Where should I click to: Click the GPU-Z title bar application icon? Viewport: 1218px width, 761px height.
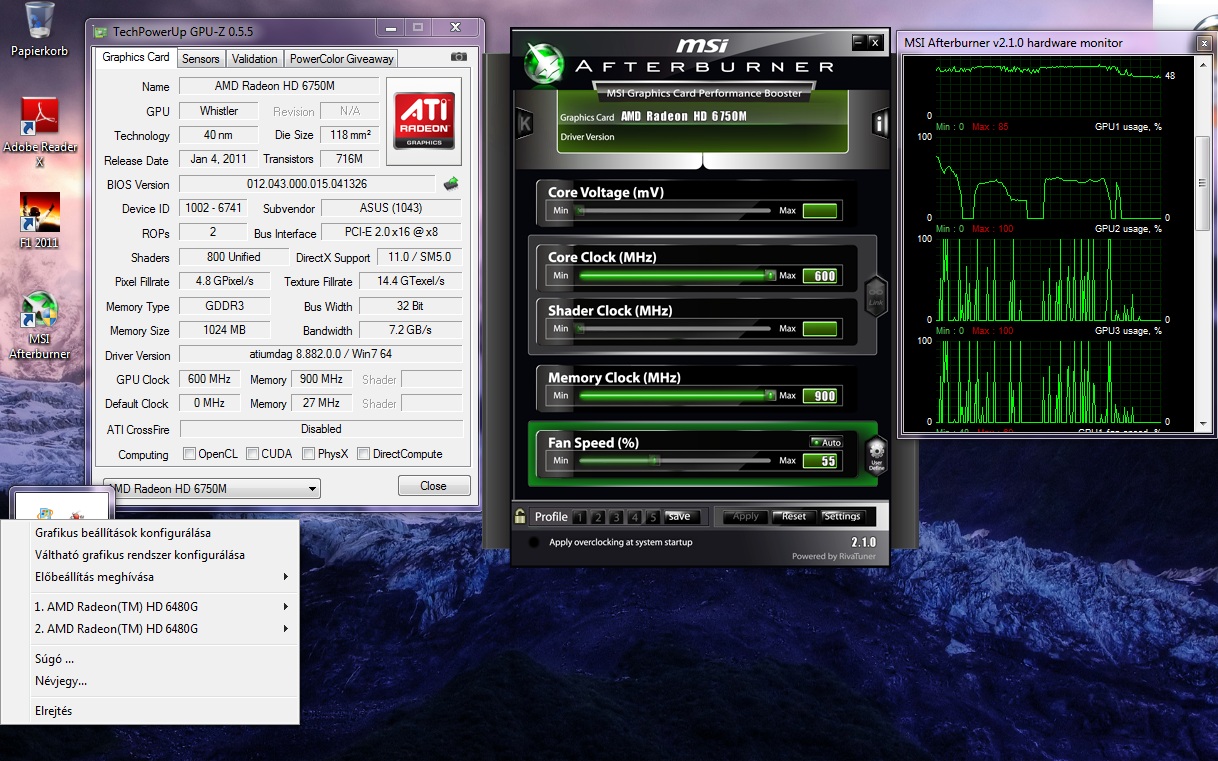100,31
